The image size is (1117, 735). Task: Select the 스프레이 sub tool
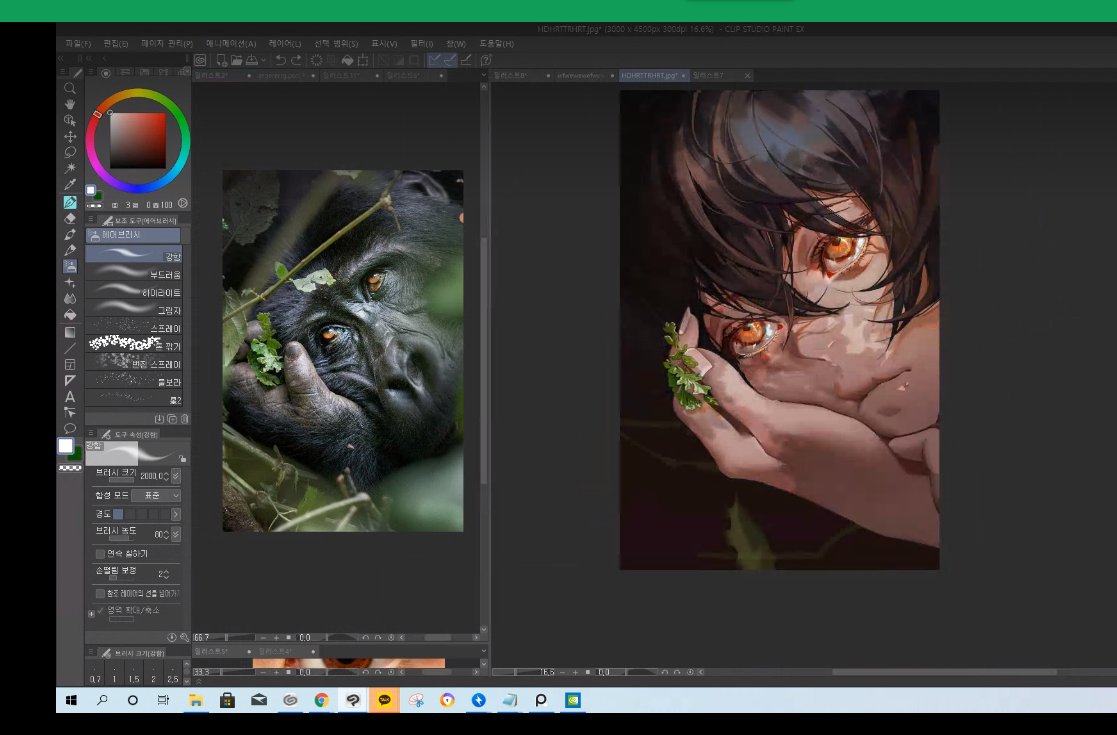point(134,328)
